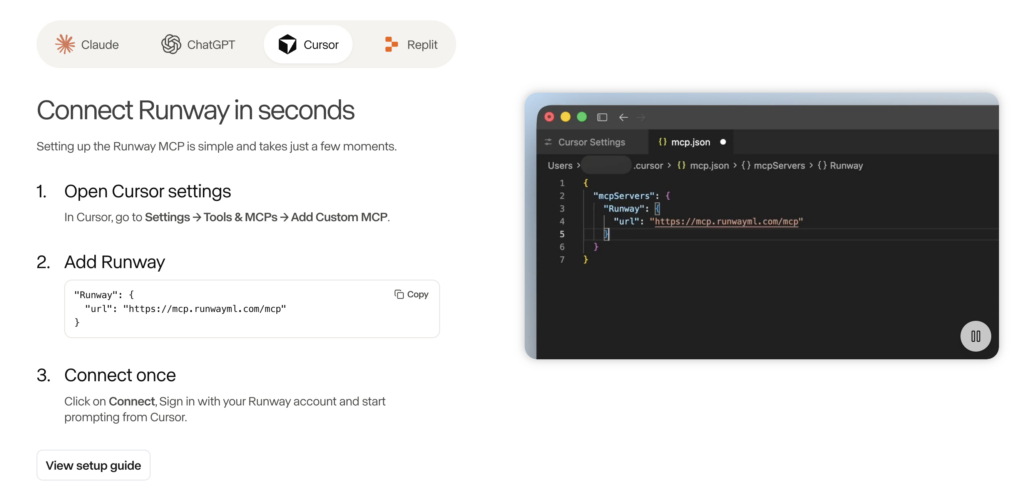Copy the Runway JSON snippet
Image resolution: width=1024 pixels, height=497 pixels.
[411, 295]
